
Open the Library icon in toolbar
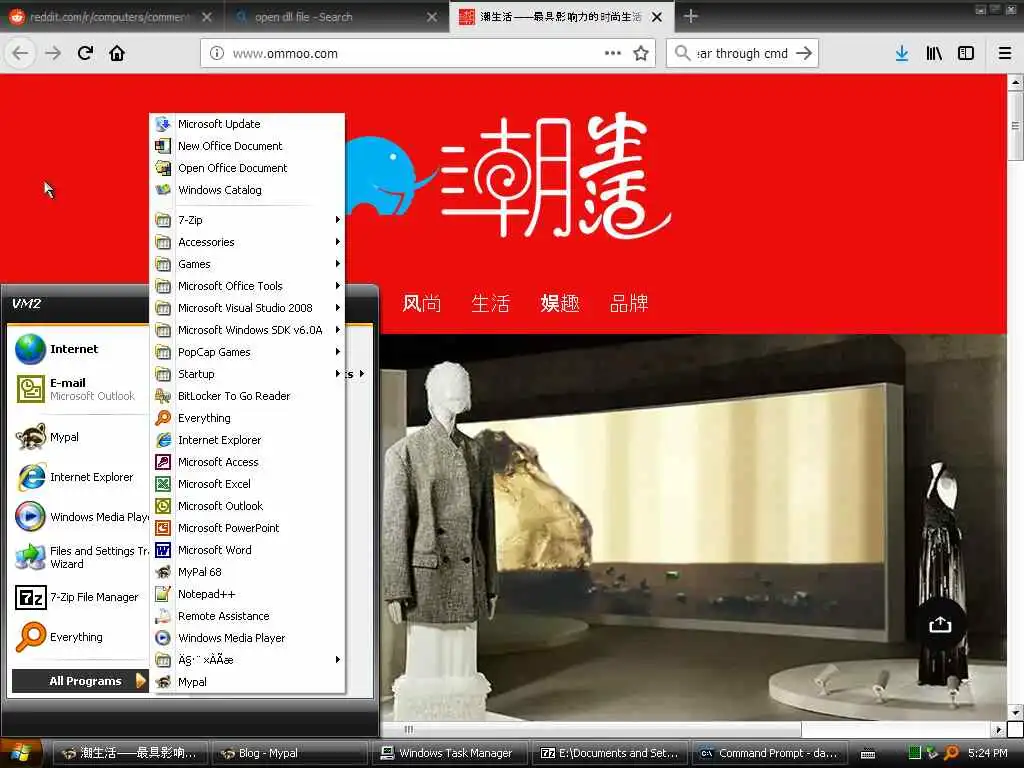[934, 53]
